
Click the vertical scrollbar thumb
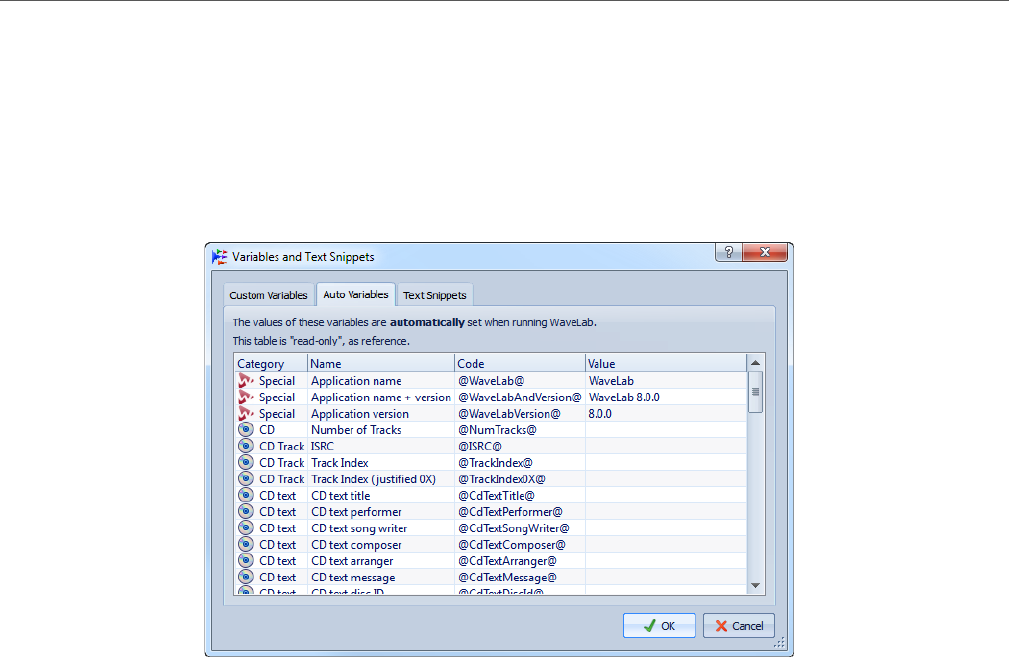(755, 392)
